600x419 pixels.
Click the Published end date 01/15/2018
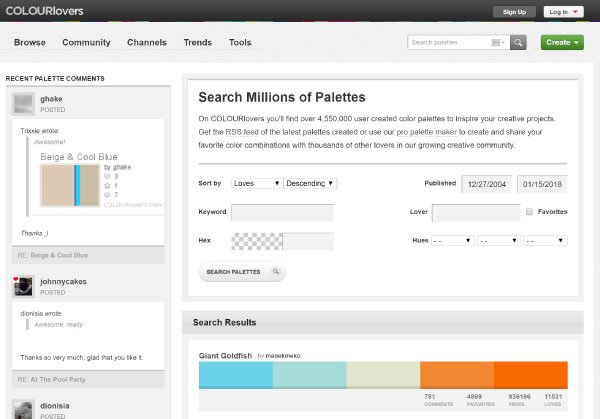point(542,184)
